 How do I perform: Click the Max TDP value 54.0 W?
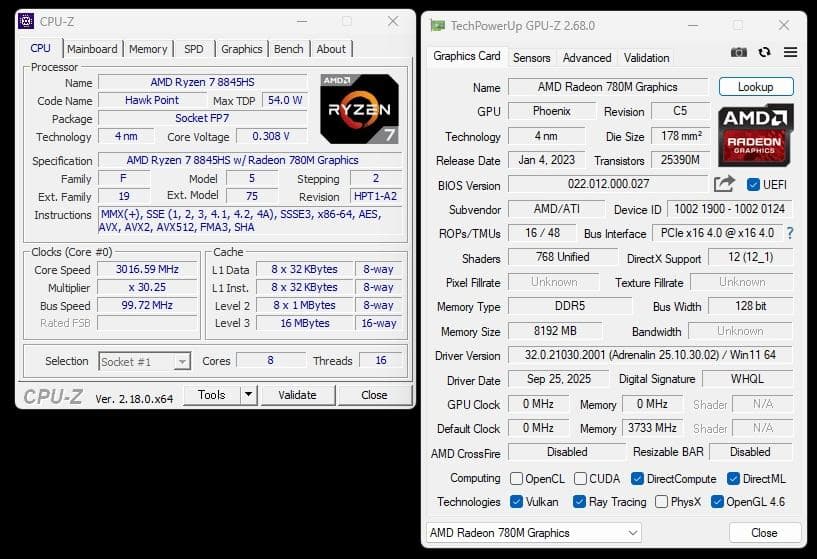pos(284,100)
